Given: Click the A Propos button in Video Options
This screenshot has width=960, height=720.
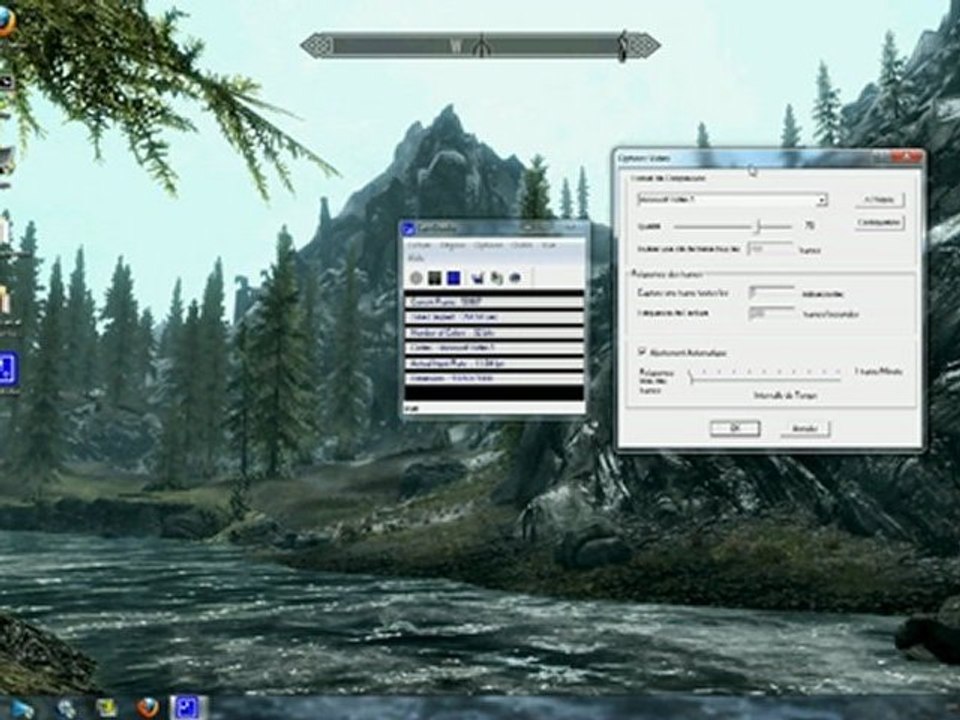Looking at the screenshot, I should tap(880, 200).
